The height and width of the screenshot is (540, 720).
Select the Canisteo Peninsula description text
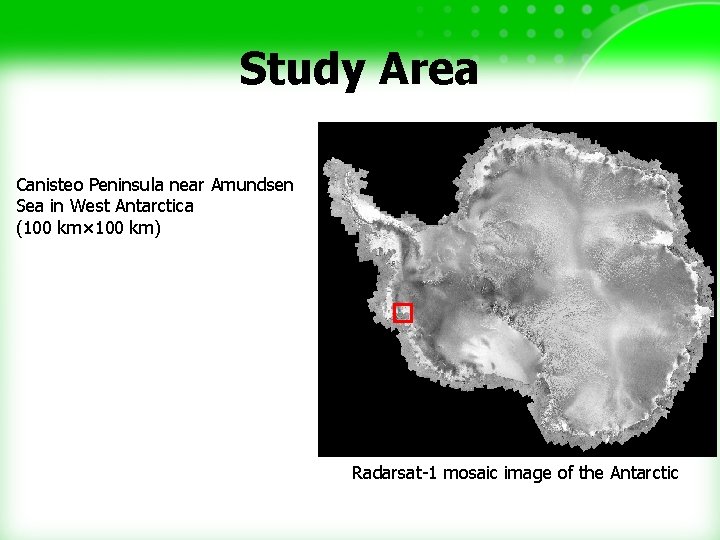click(x=155, y=207)
